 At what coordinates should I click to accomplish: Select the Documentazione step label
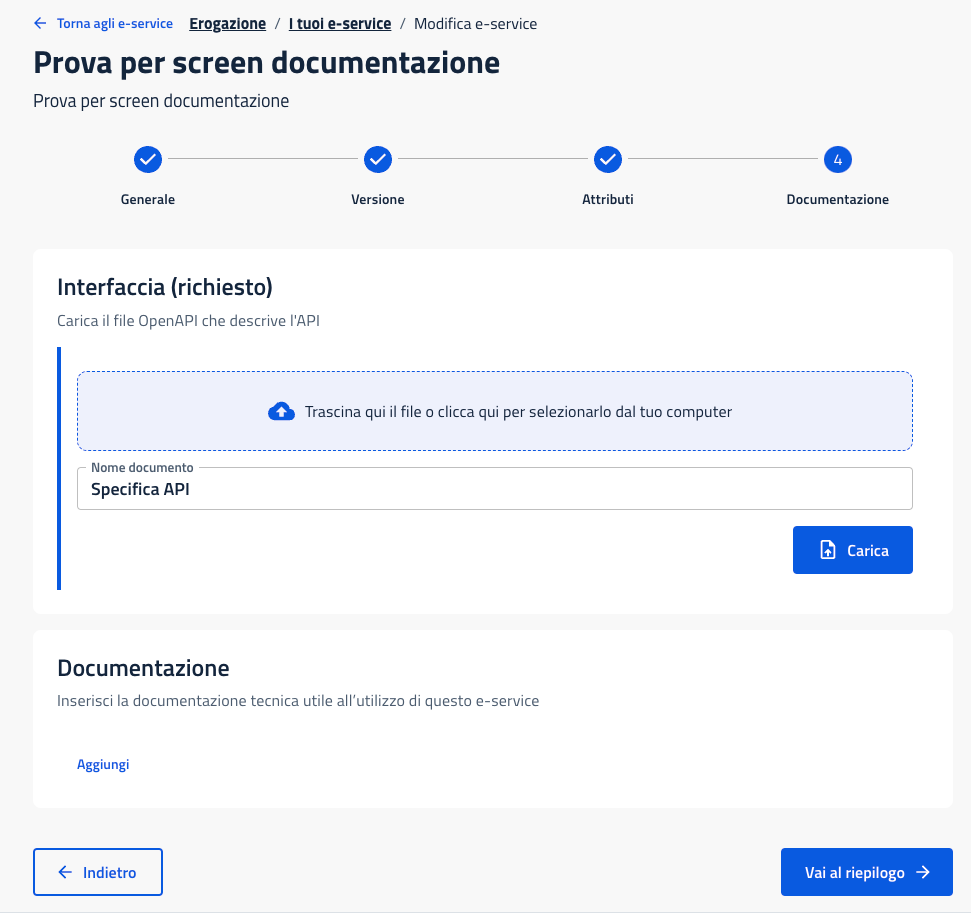pos(838,199)
